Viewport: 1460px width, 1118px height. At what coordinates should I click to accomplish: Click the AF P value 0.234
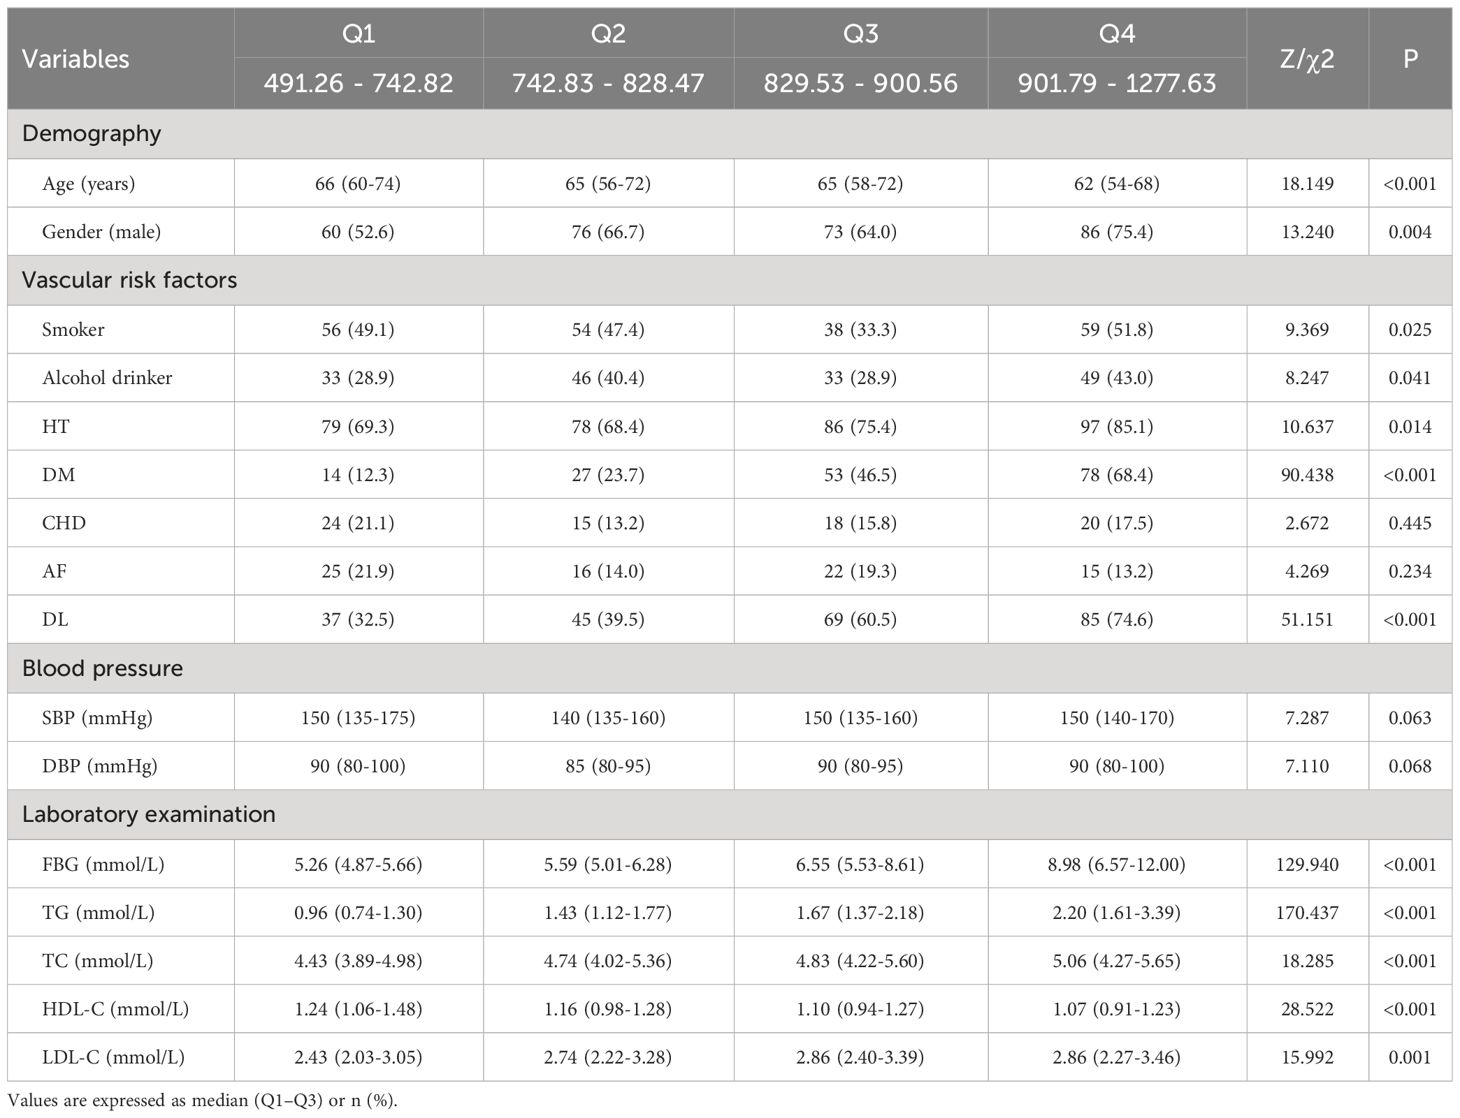[x=1410, y=571]
